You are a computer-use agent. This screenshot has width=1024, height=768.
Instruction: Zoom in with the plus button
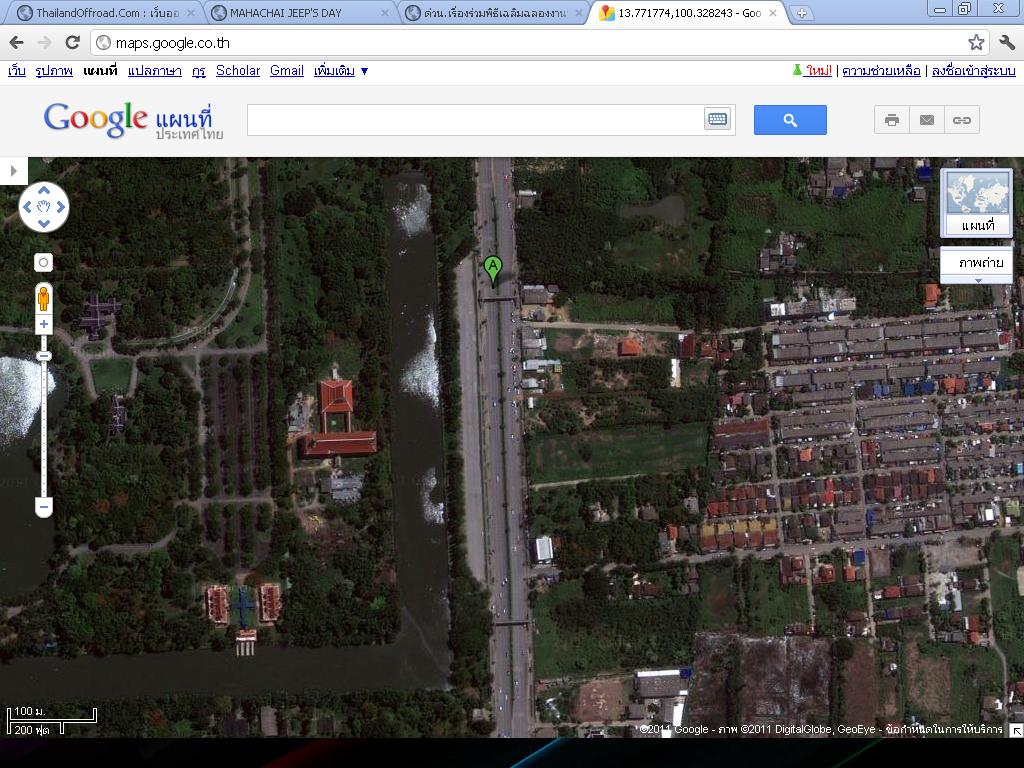pyautogui.click(x=44, y=325)
